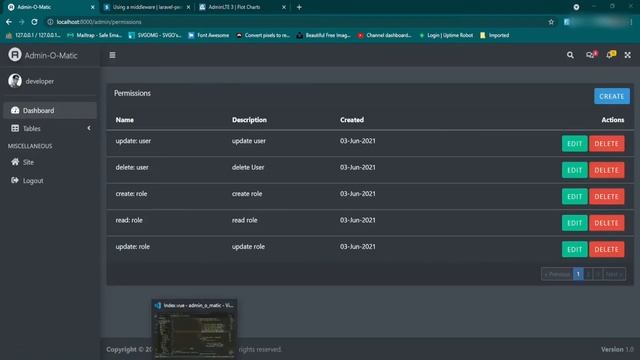Go to pagination page 1
The image size is (640, 360).
coord(578,274)
